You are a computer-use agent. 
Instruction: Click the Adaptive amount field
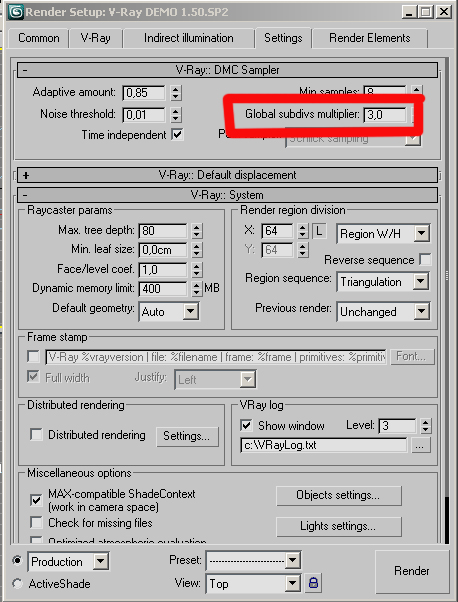click(x=144, y=93)
